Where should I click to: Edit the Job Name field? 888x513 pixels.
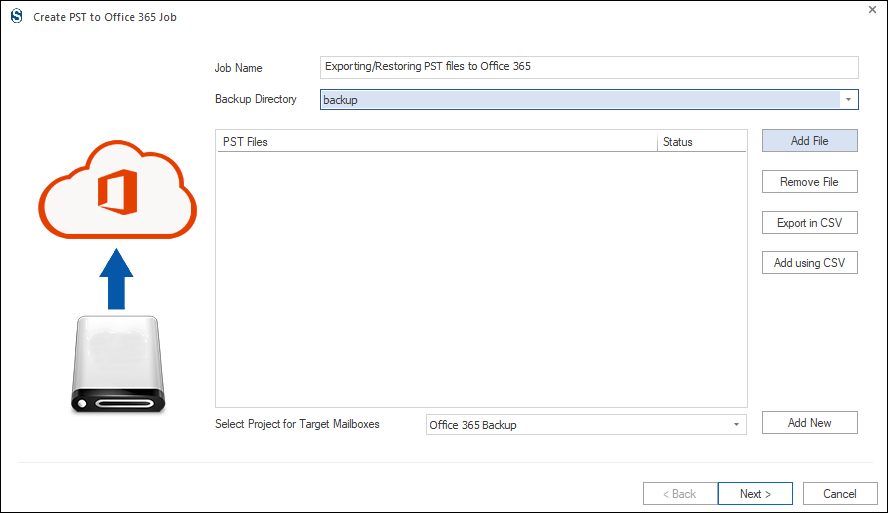point(589,67)
